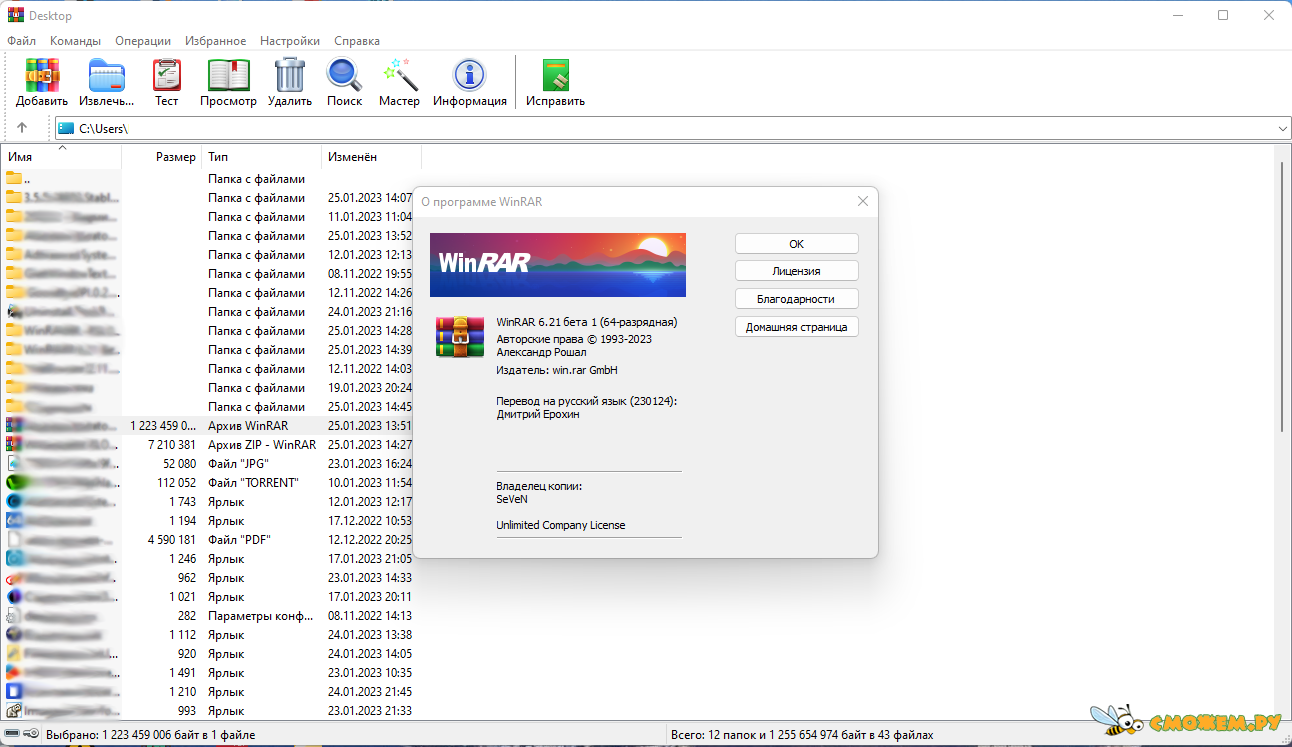Click the ZIP archive icon of the 7 210 381 row
Screen dimensions: 1292x747
[x=14, y=445]
